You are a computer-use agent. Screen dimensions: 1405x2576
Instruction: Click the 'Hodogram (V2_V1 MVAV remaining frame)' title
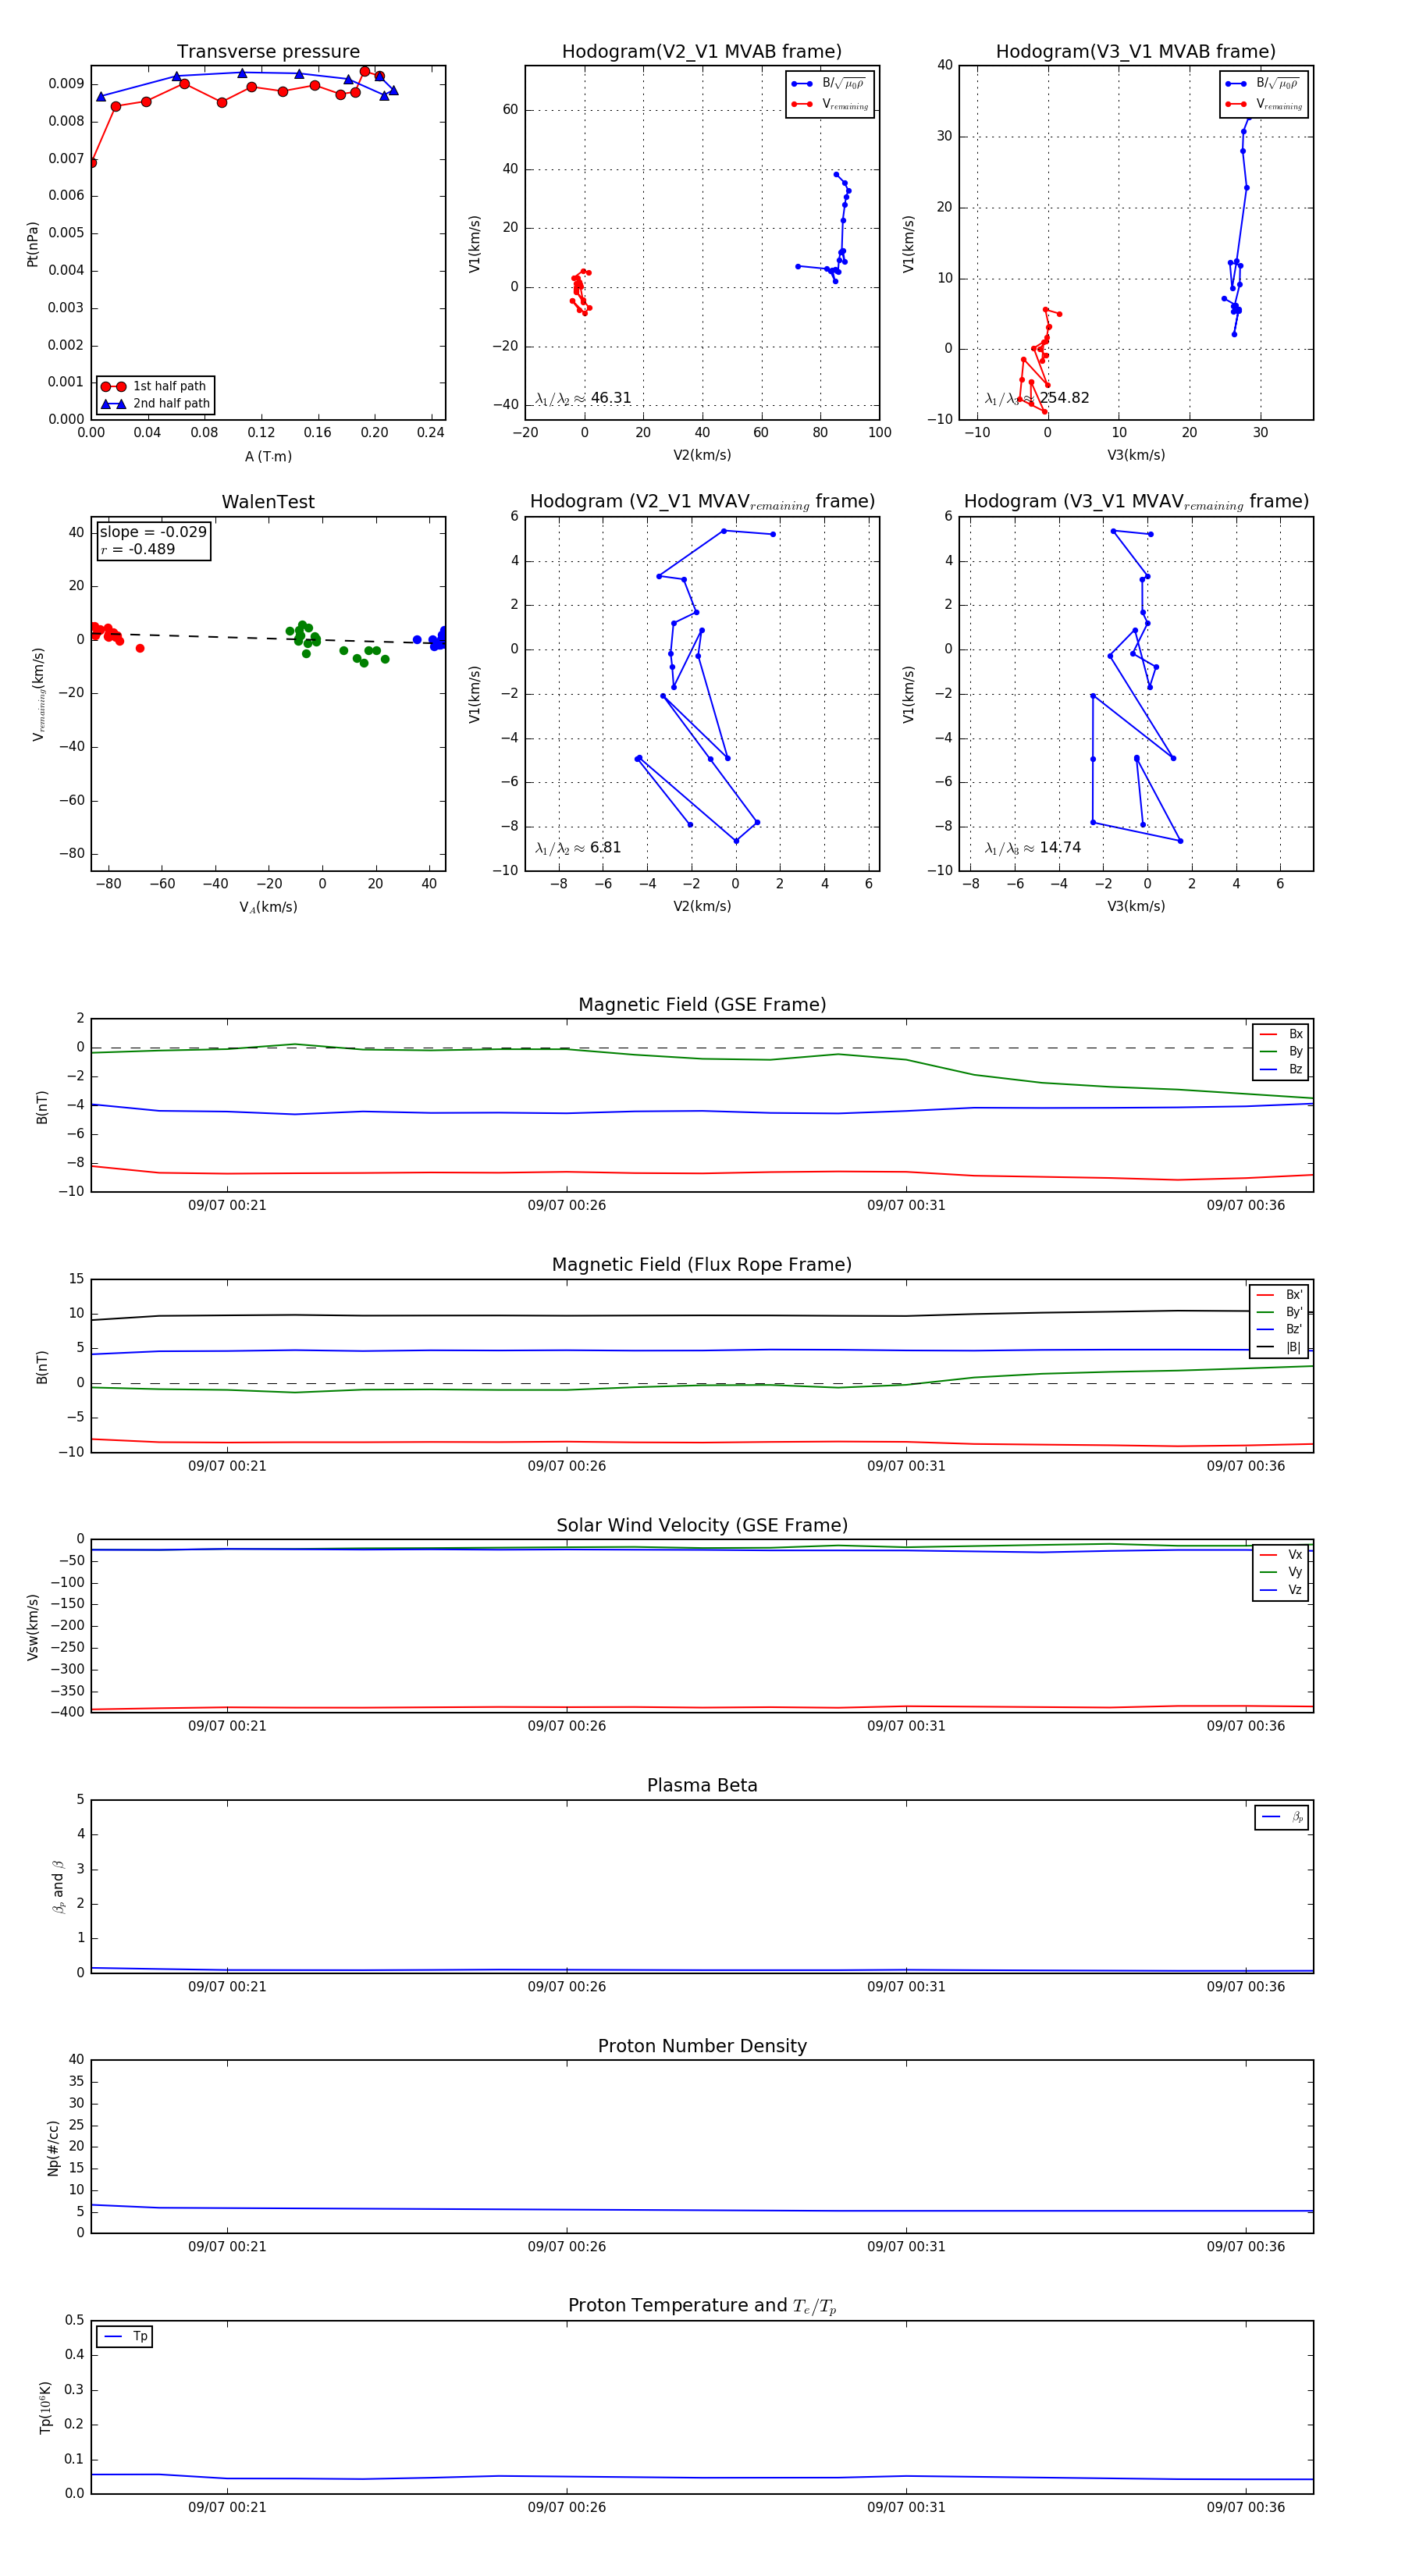pyautogui.click(x=702, y=502)
